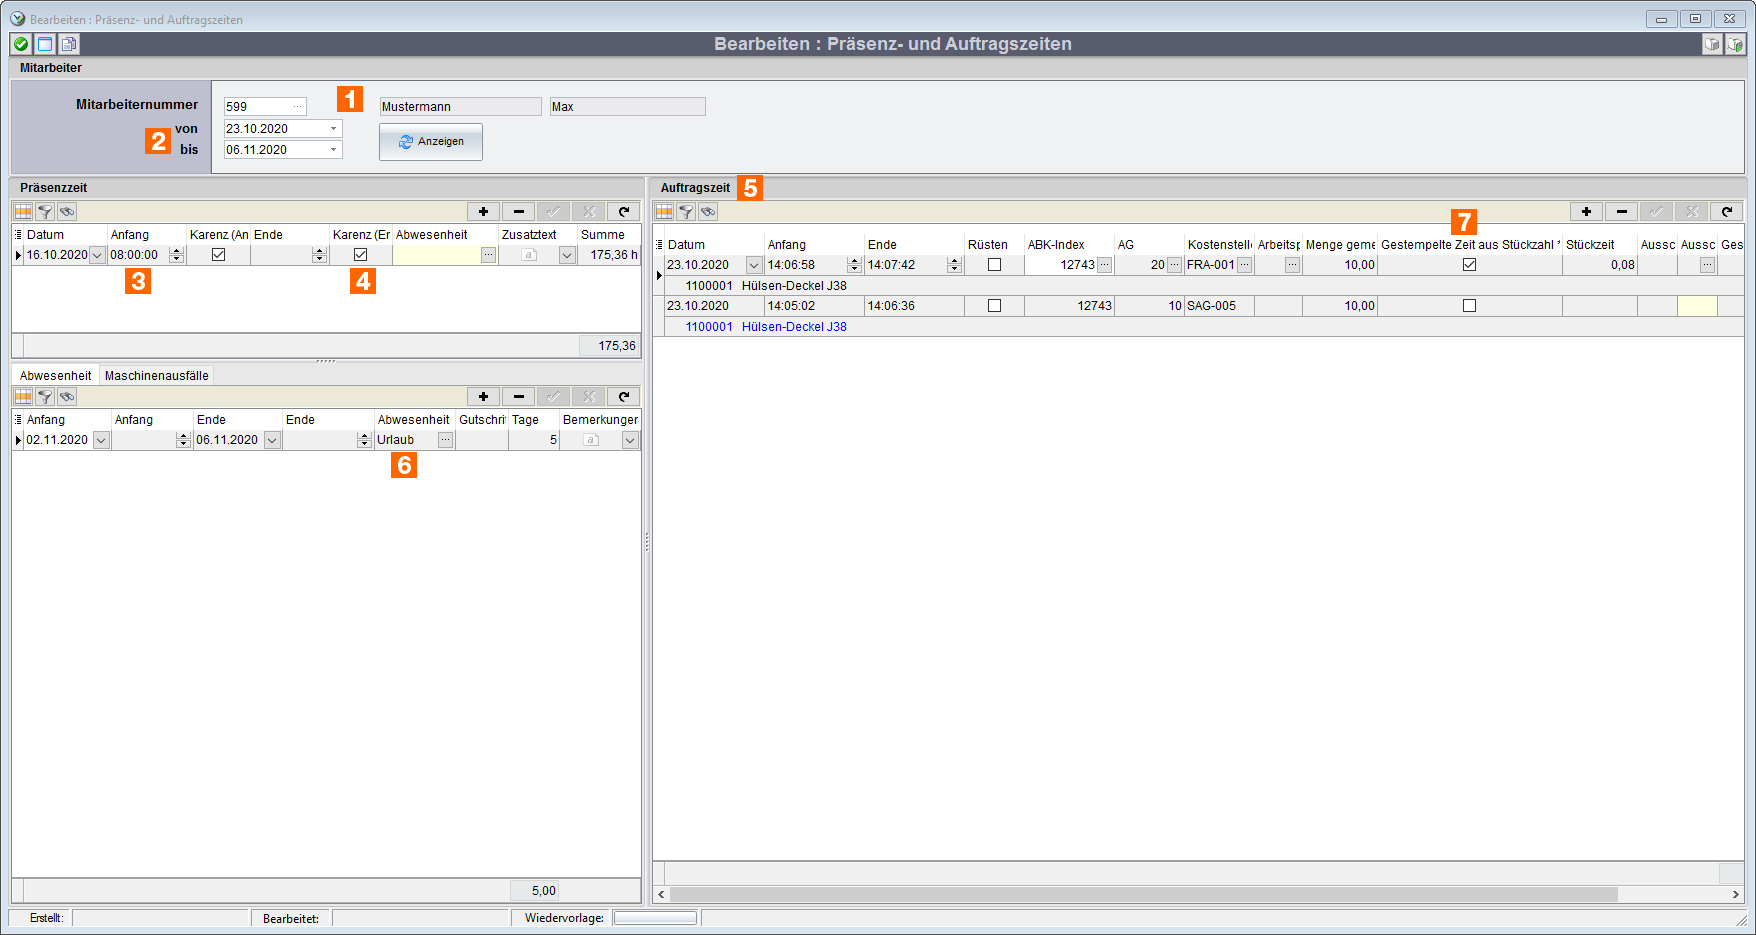Viewport: 1756px width, 935px height.
Task: Click the blue window icon in top toolbar
Action: click(45, 44)
